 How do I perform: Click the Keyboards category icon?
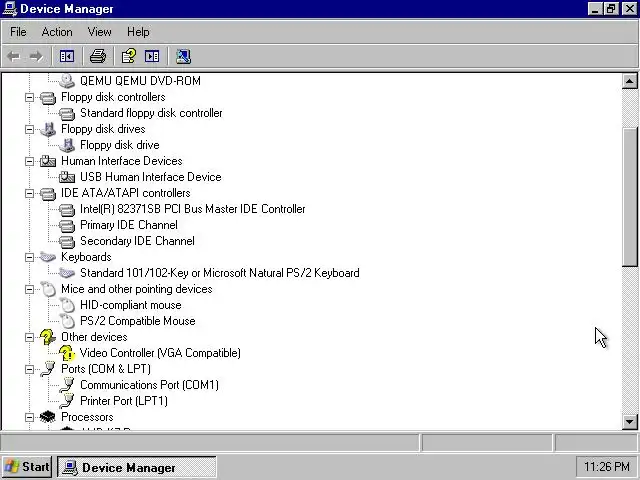pyautogui.click(x=48, y=257)
